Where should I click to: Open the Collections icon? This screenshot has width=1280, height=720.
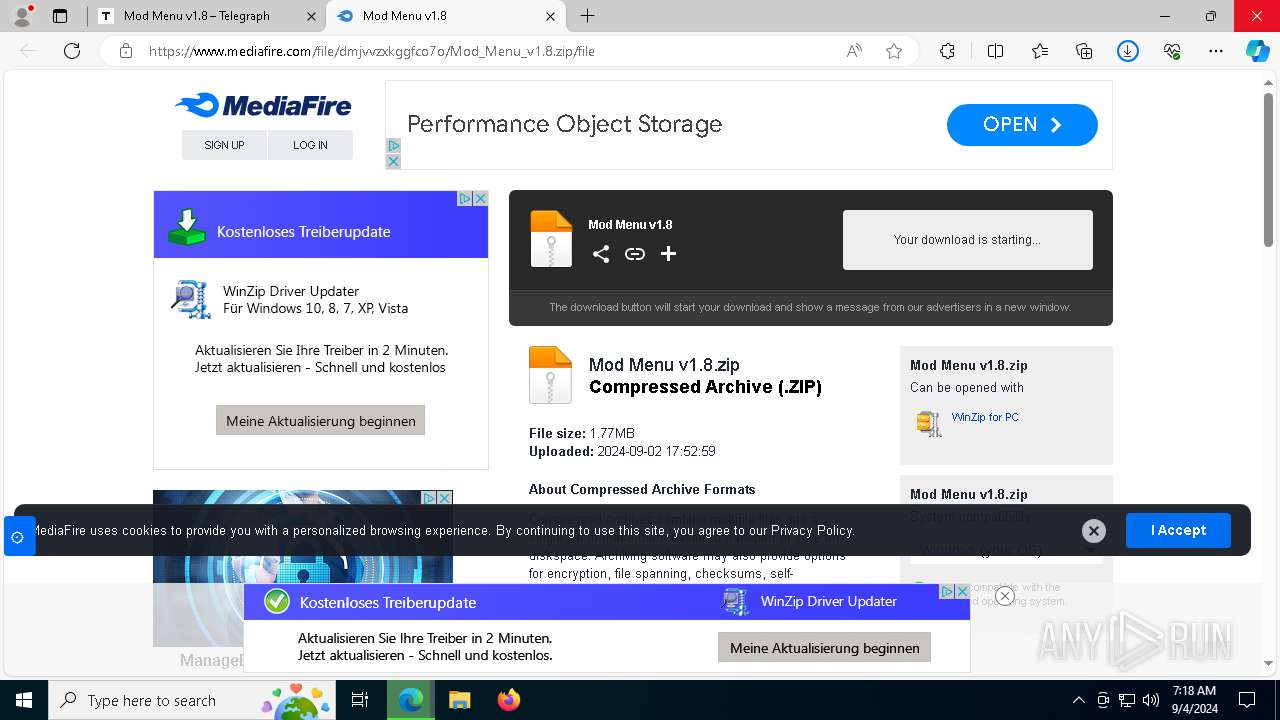pos(1084,51)
